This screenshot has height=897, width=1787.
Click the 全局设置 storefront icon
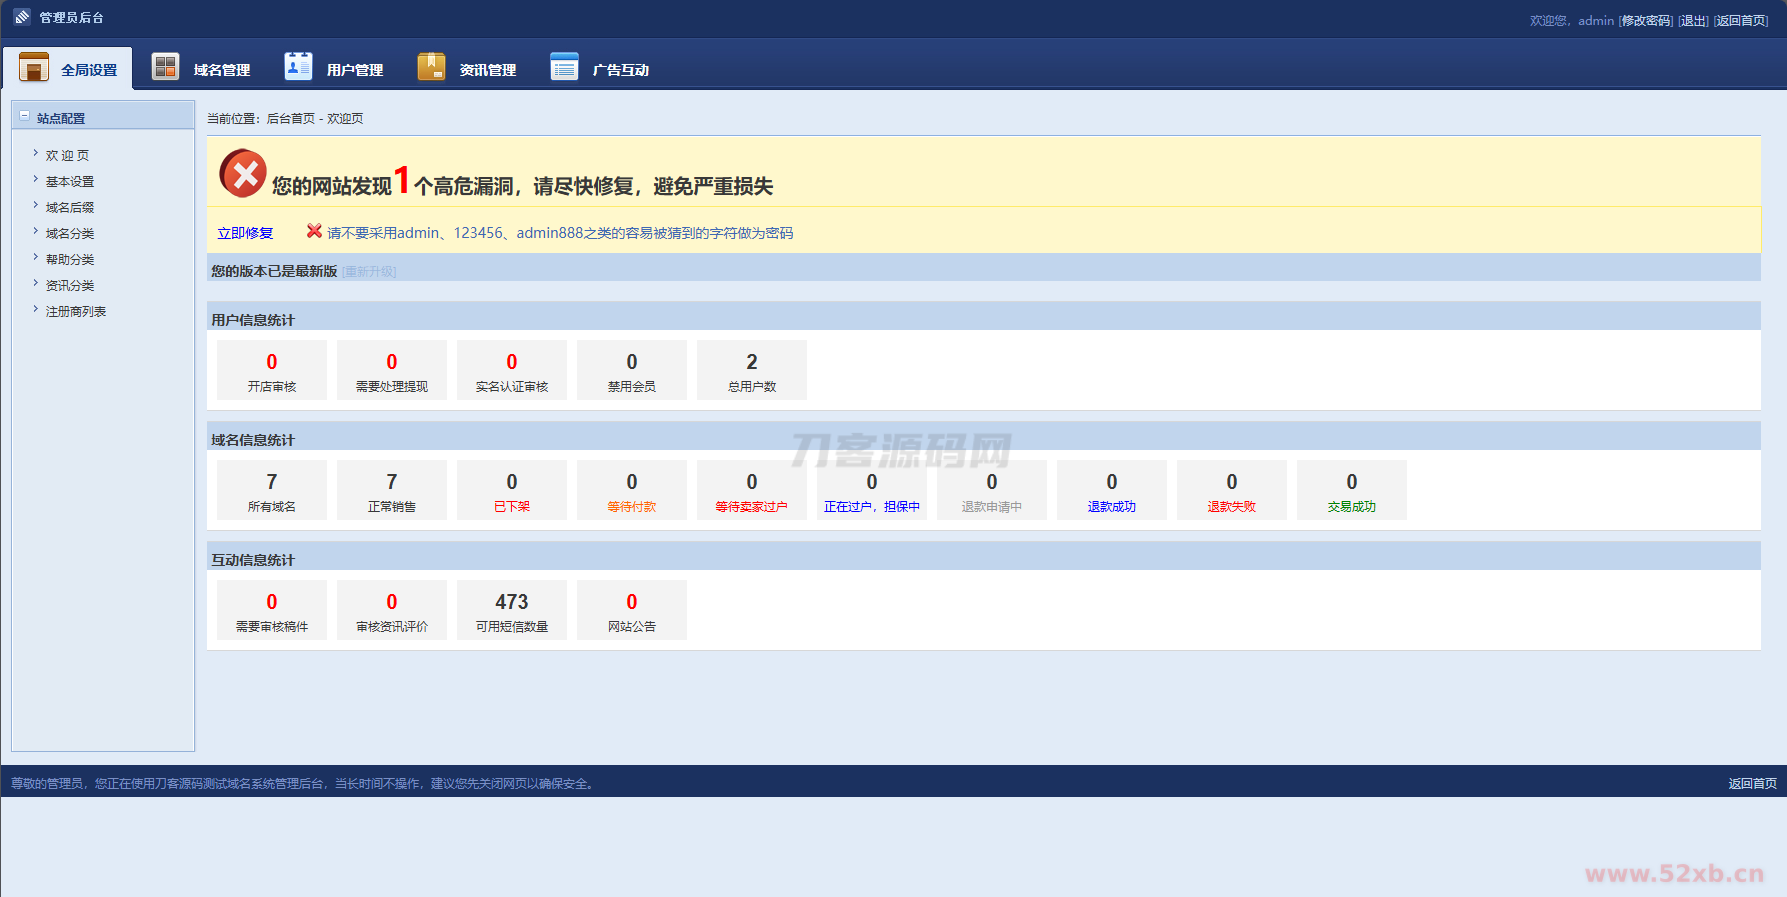34,67
